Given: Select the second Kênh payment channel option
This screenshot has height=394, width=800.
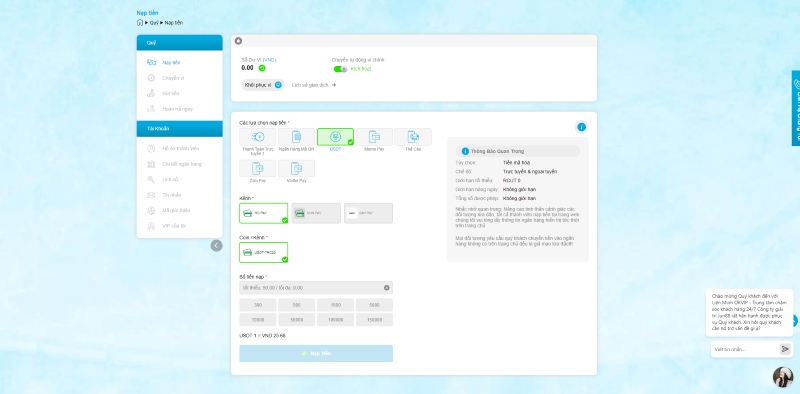Looking at the screenshot, I should [316, 213].
